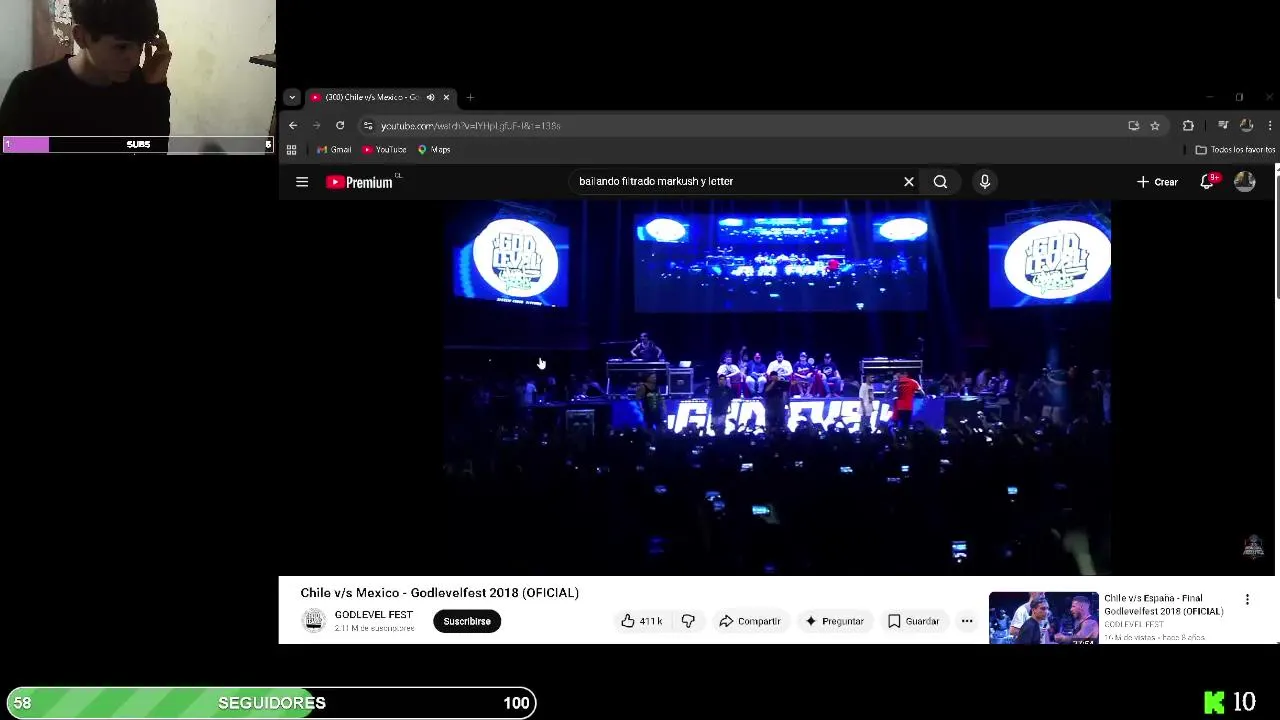The height and width of the screenshot is (720, 1280).
Task: Open the GODLEVEL FEST channel avatar
Action: tap(314, 621)
